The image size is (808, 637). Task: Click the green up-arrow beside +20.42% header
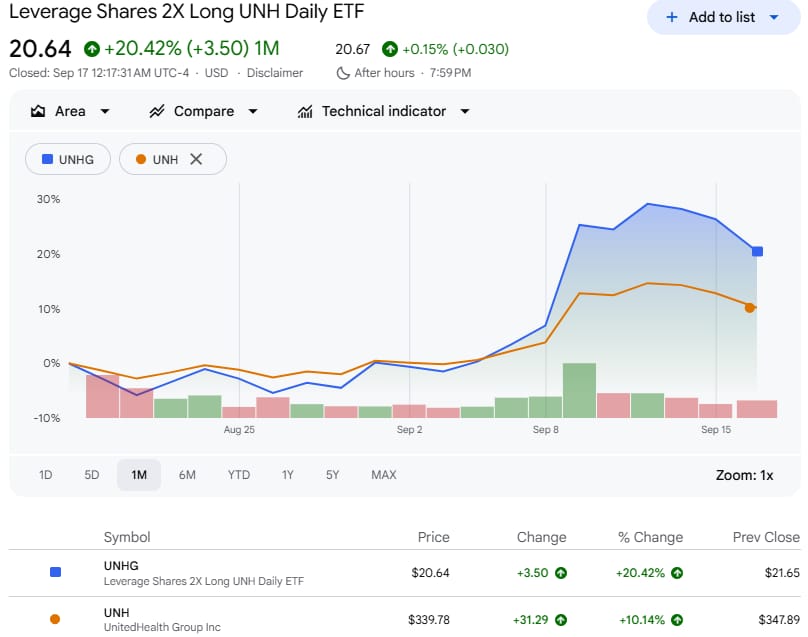click(92, 49)
